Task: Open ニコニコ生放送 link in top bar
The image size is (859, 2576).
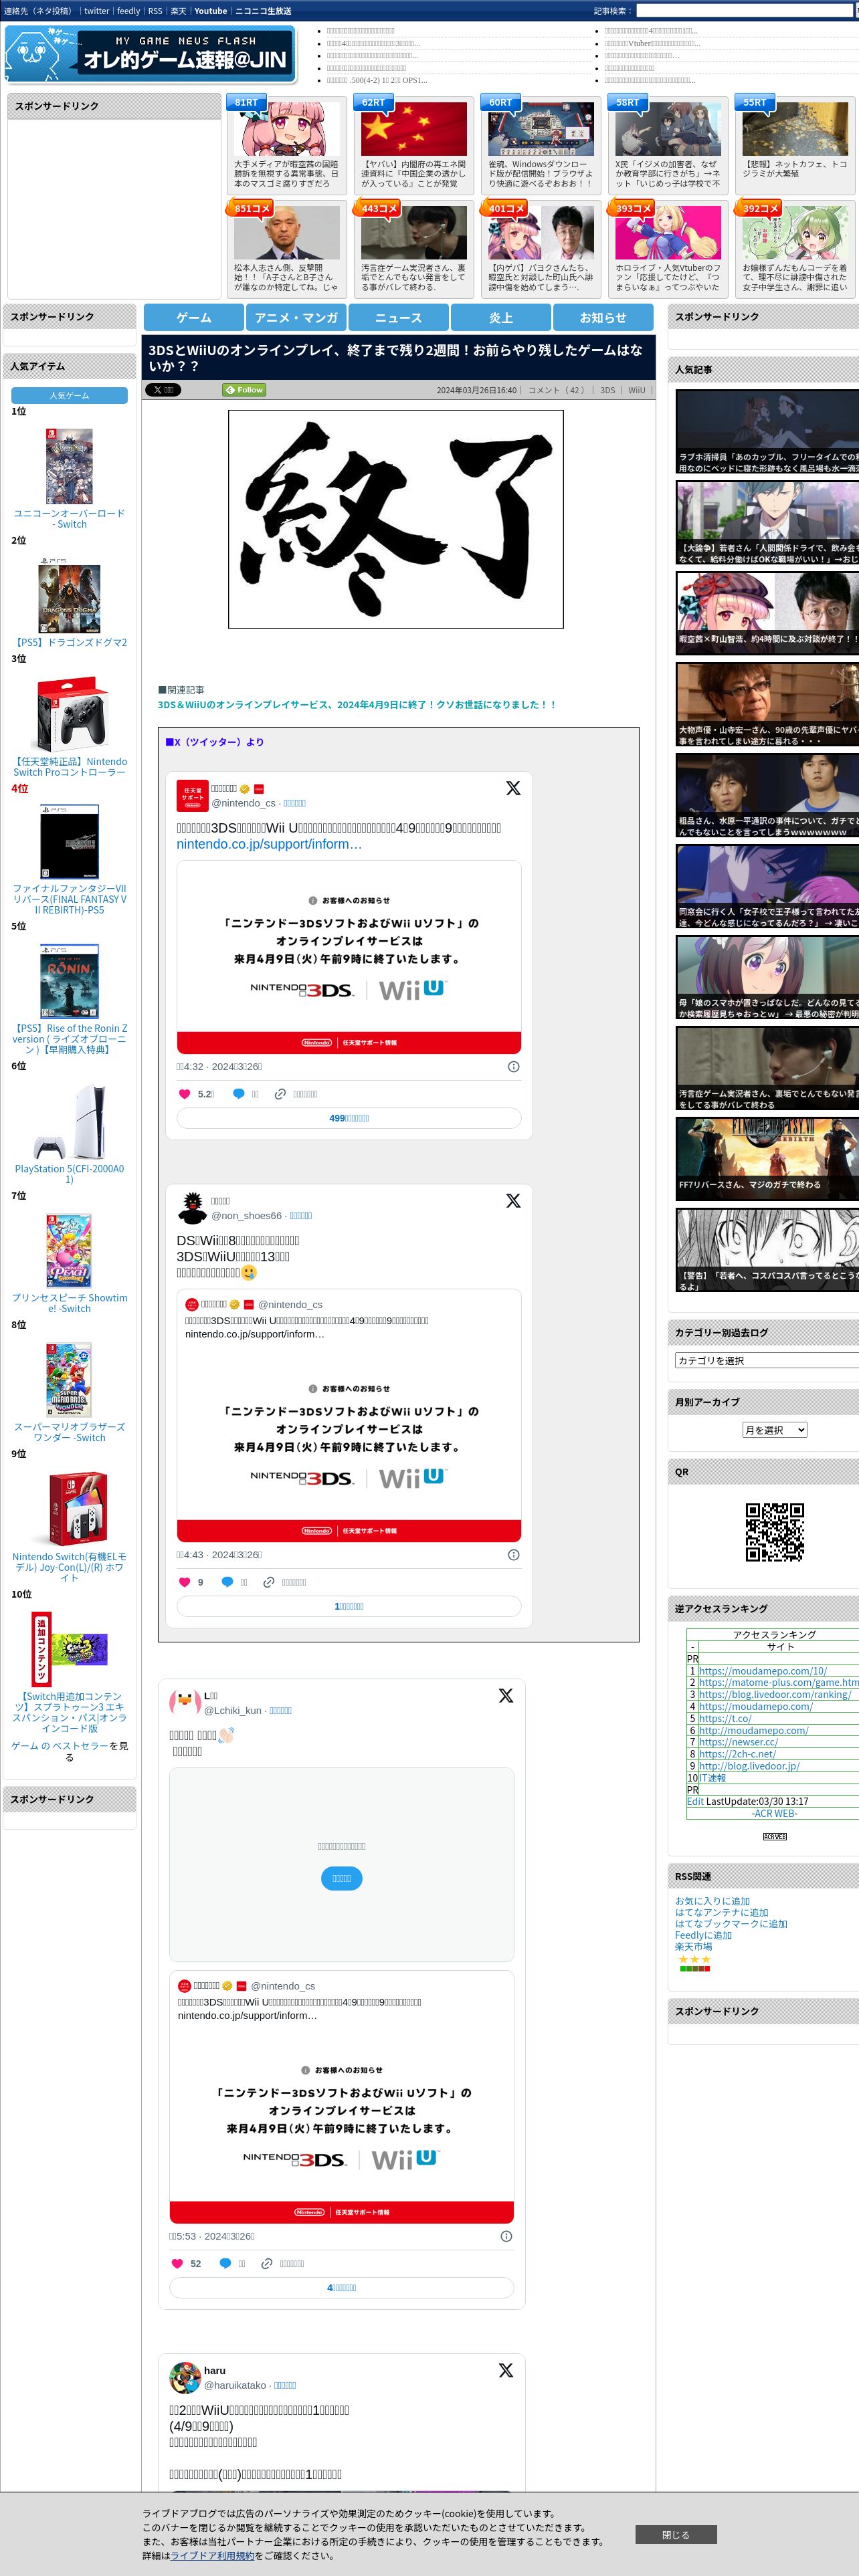Action: 263,11
